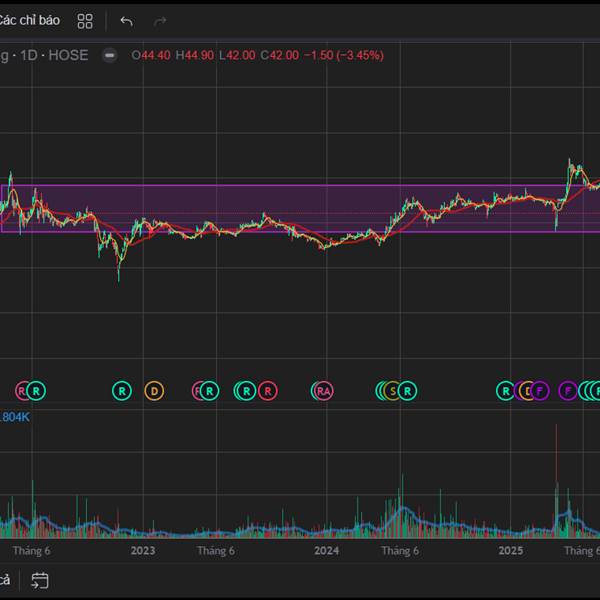
Task: Click the 2025 label on time axis
Action: point(510,550)
